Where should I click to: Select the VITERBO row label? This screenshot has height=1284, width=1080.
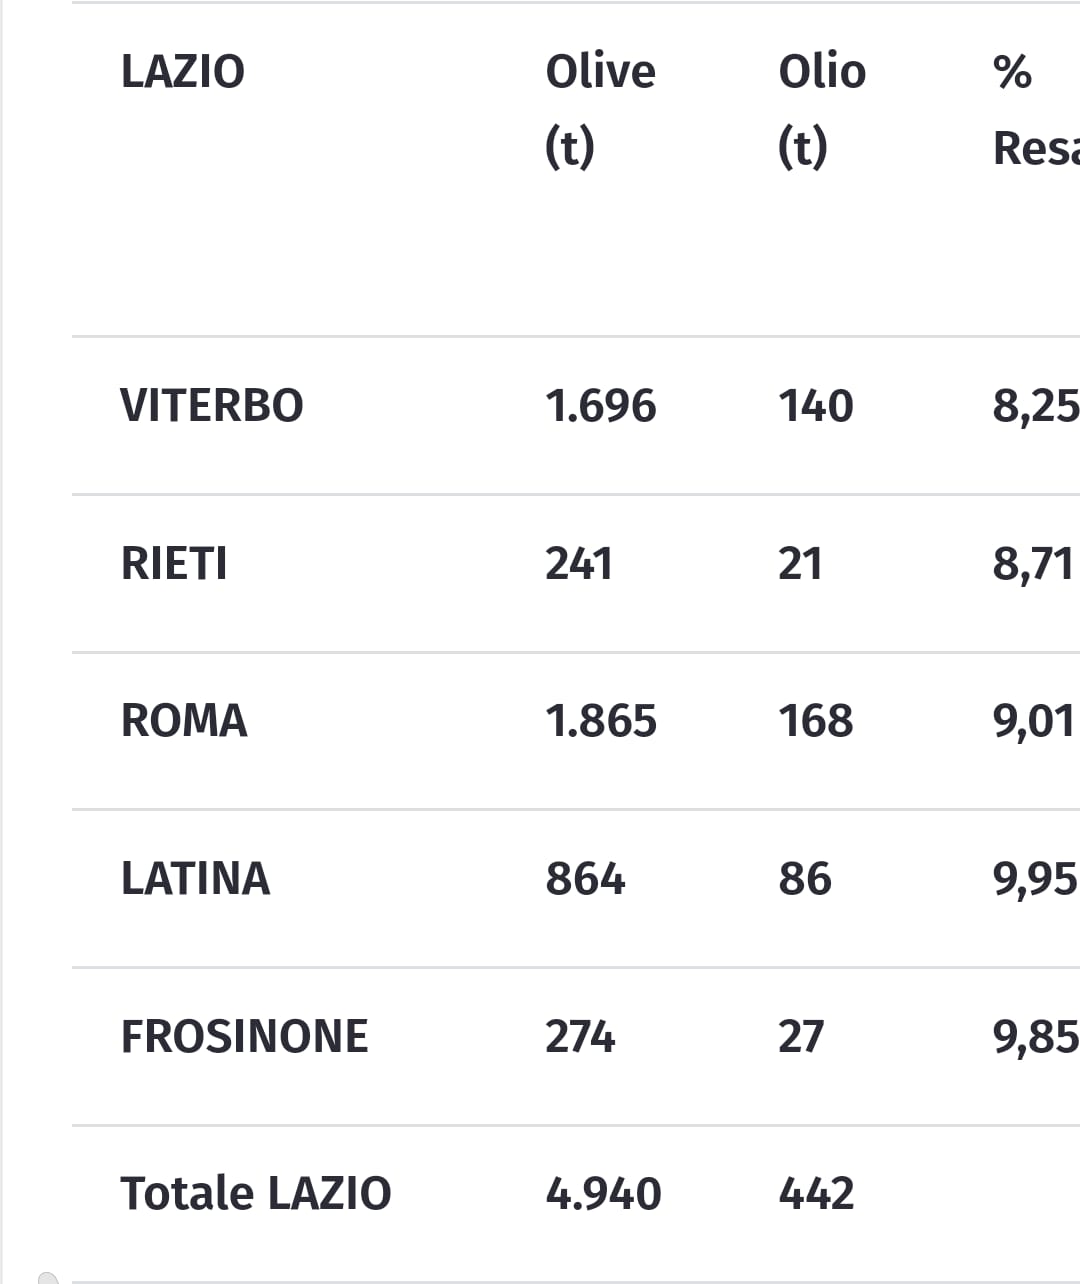(212, 406)
